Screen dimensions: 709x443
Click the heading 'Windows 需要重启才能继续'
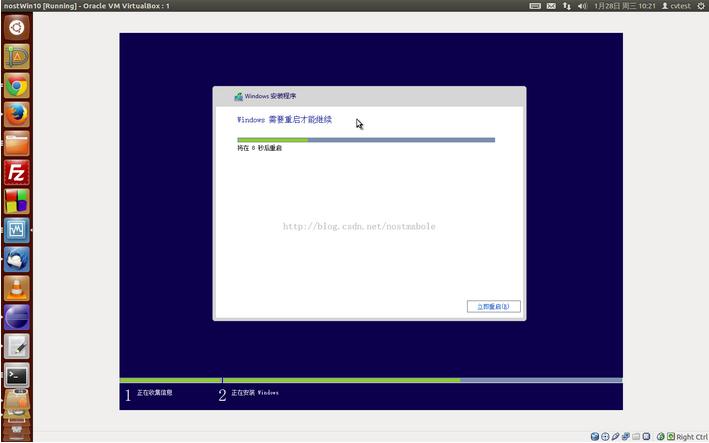coord(284,120)
